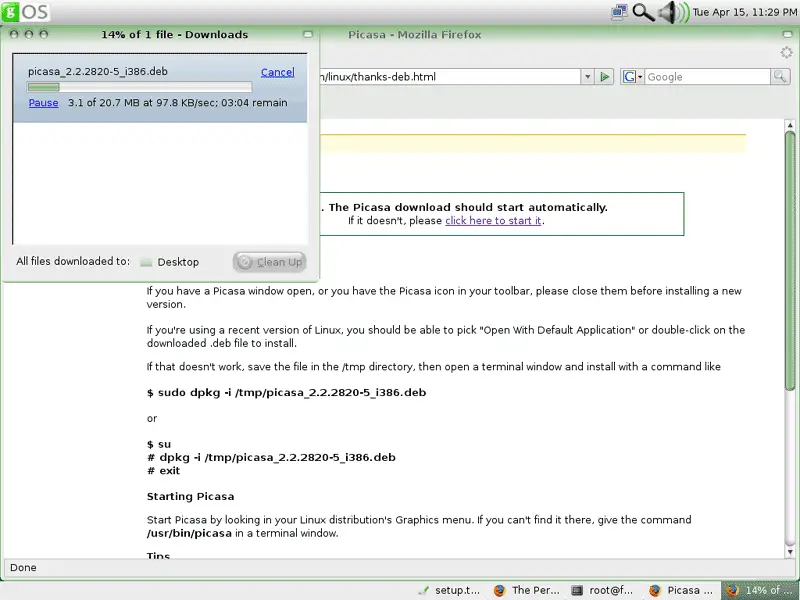Click the network connection tray icon

pos(619,12)
